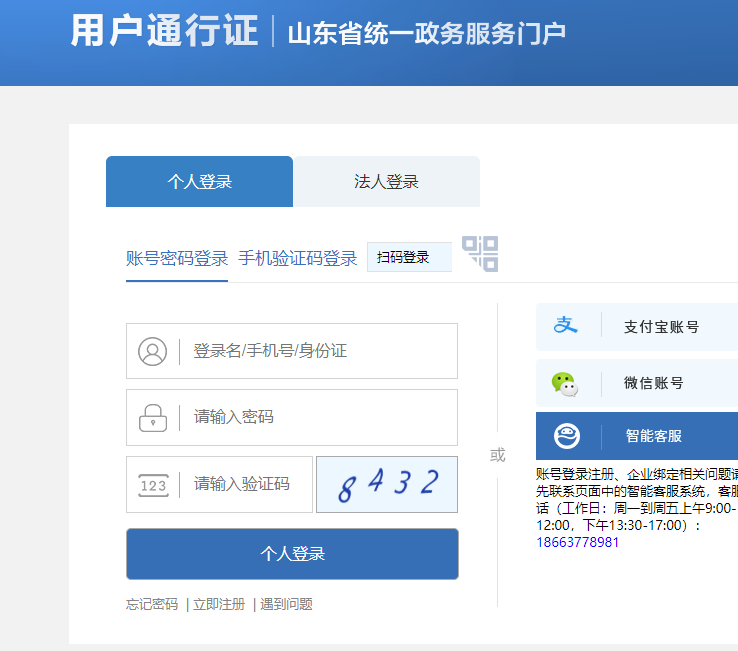Click the smart customer service robot icon
This screenshot has height=651, width=738.
point(566,436)
